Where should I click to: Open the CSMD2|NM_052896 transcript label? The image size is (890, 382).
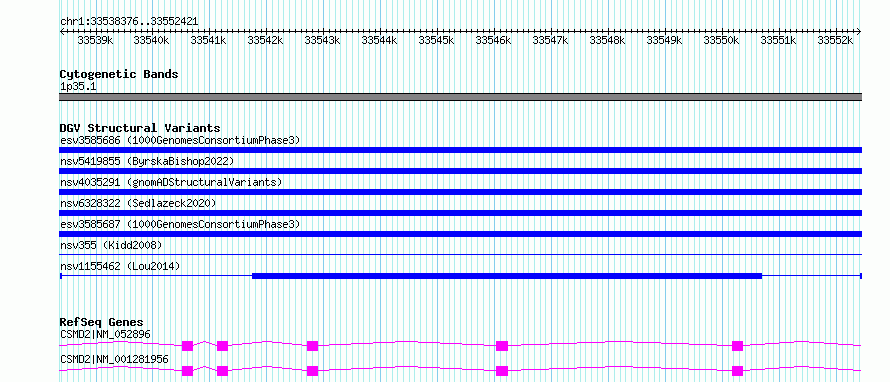pyautogui.click(x=106, y=334)
